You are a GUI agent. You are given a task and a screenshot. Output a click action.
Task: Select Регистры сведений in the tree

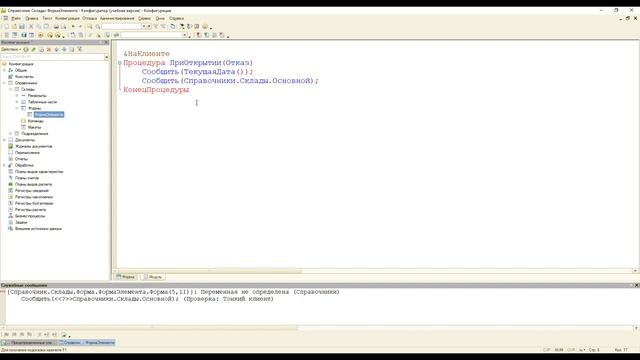click(32, 191)
